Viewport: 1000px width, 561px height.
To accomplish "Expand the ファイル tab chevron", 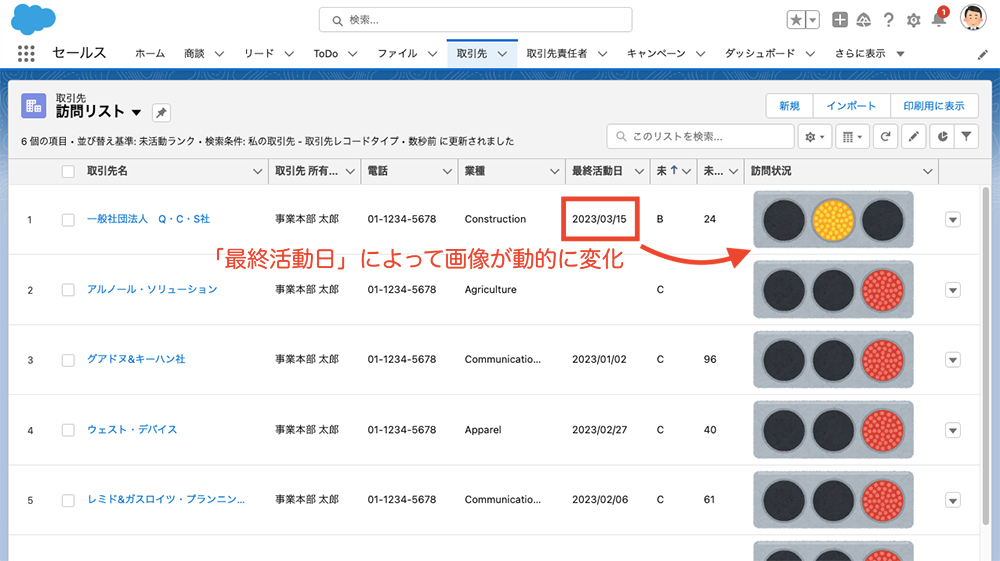I will pyautogui.click(x=432, y=54).
